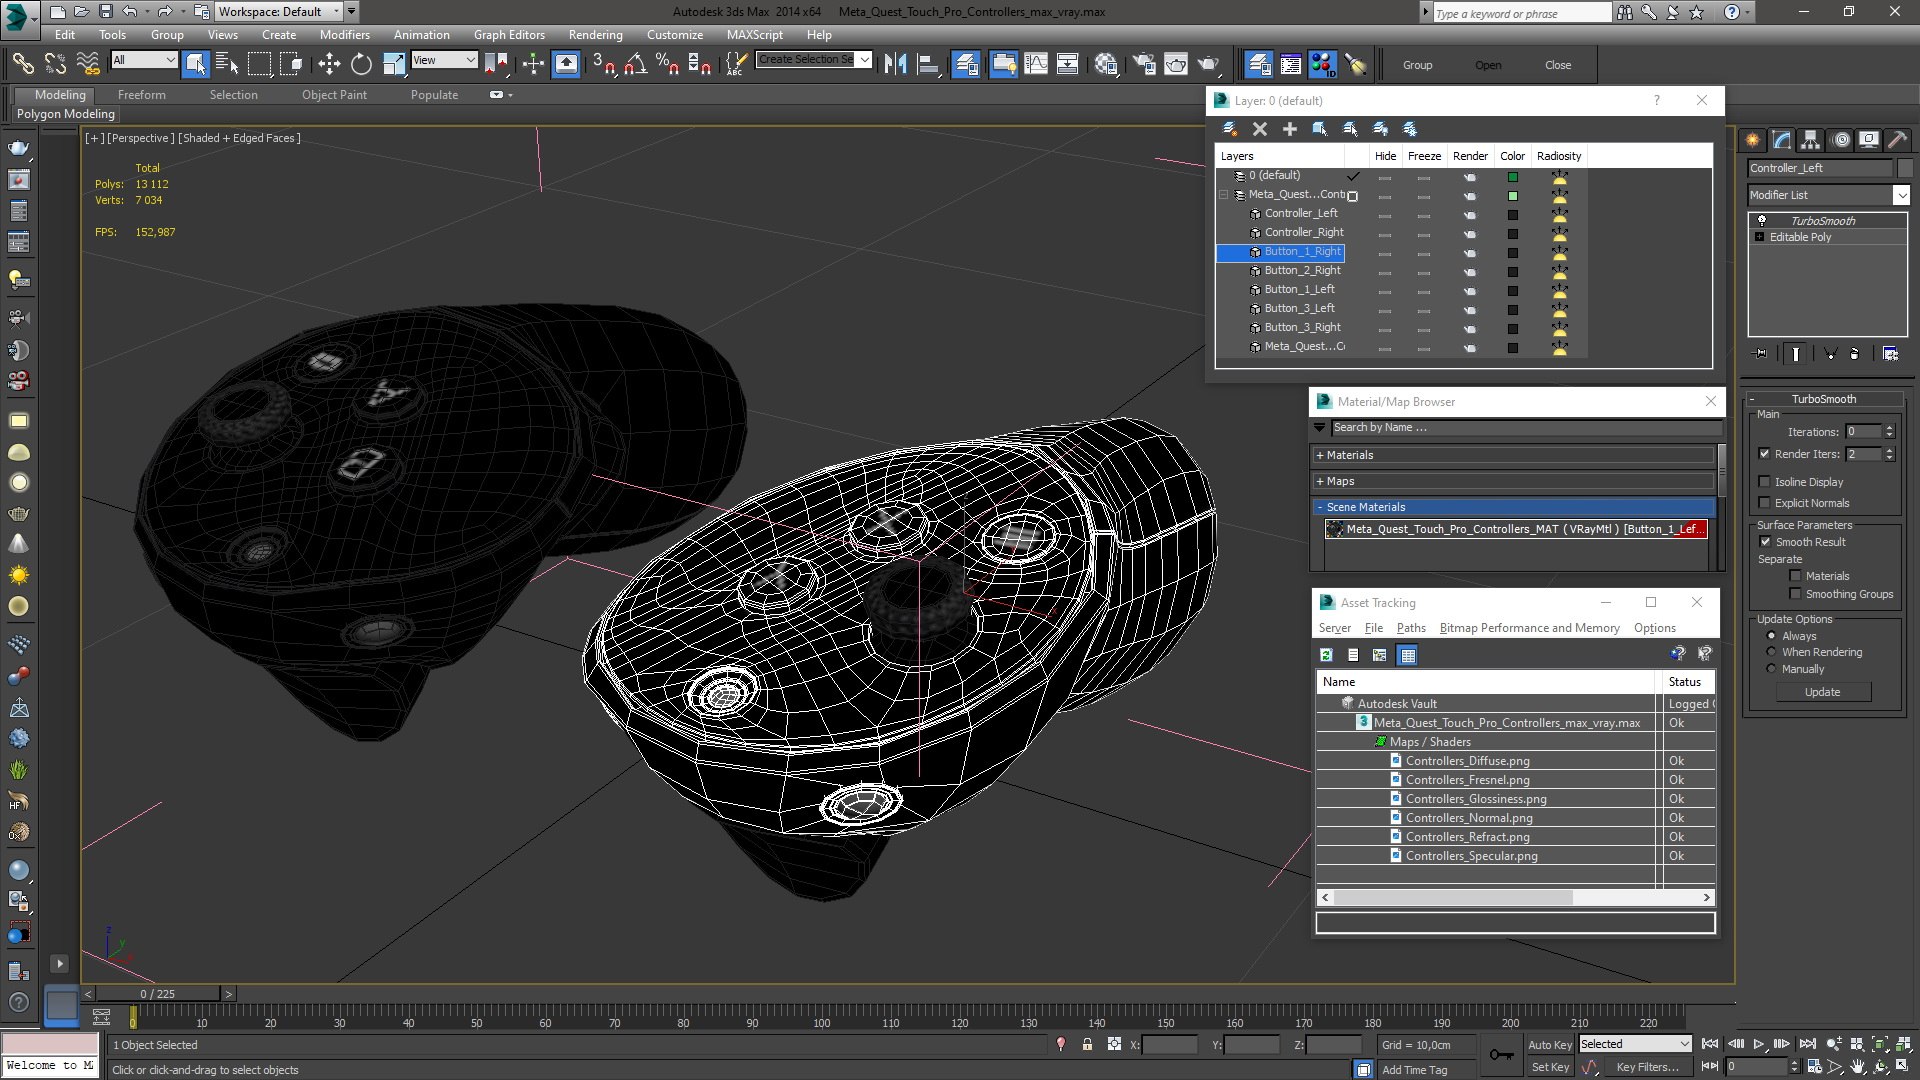The height and width of the screenshot is (1080, 1920).
Task: Toggle the Isoline Display checkbox
Action: 1765,482
